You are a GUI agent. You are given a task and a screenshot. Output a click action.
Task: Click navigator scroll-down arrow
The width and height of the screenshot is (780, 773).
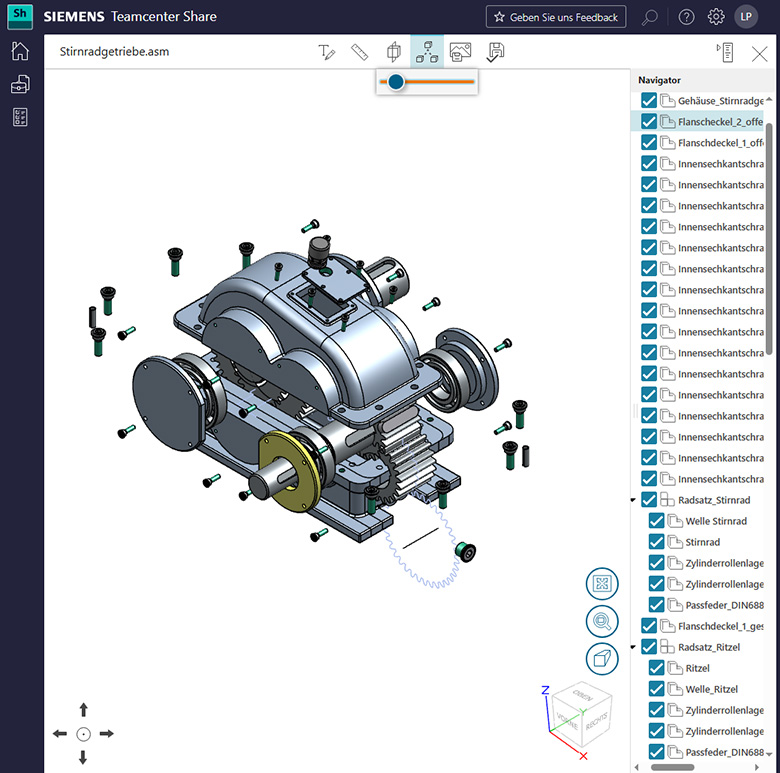coord(769,754)
